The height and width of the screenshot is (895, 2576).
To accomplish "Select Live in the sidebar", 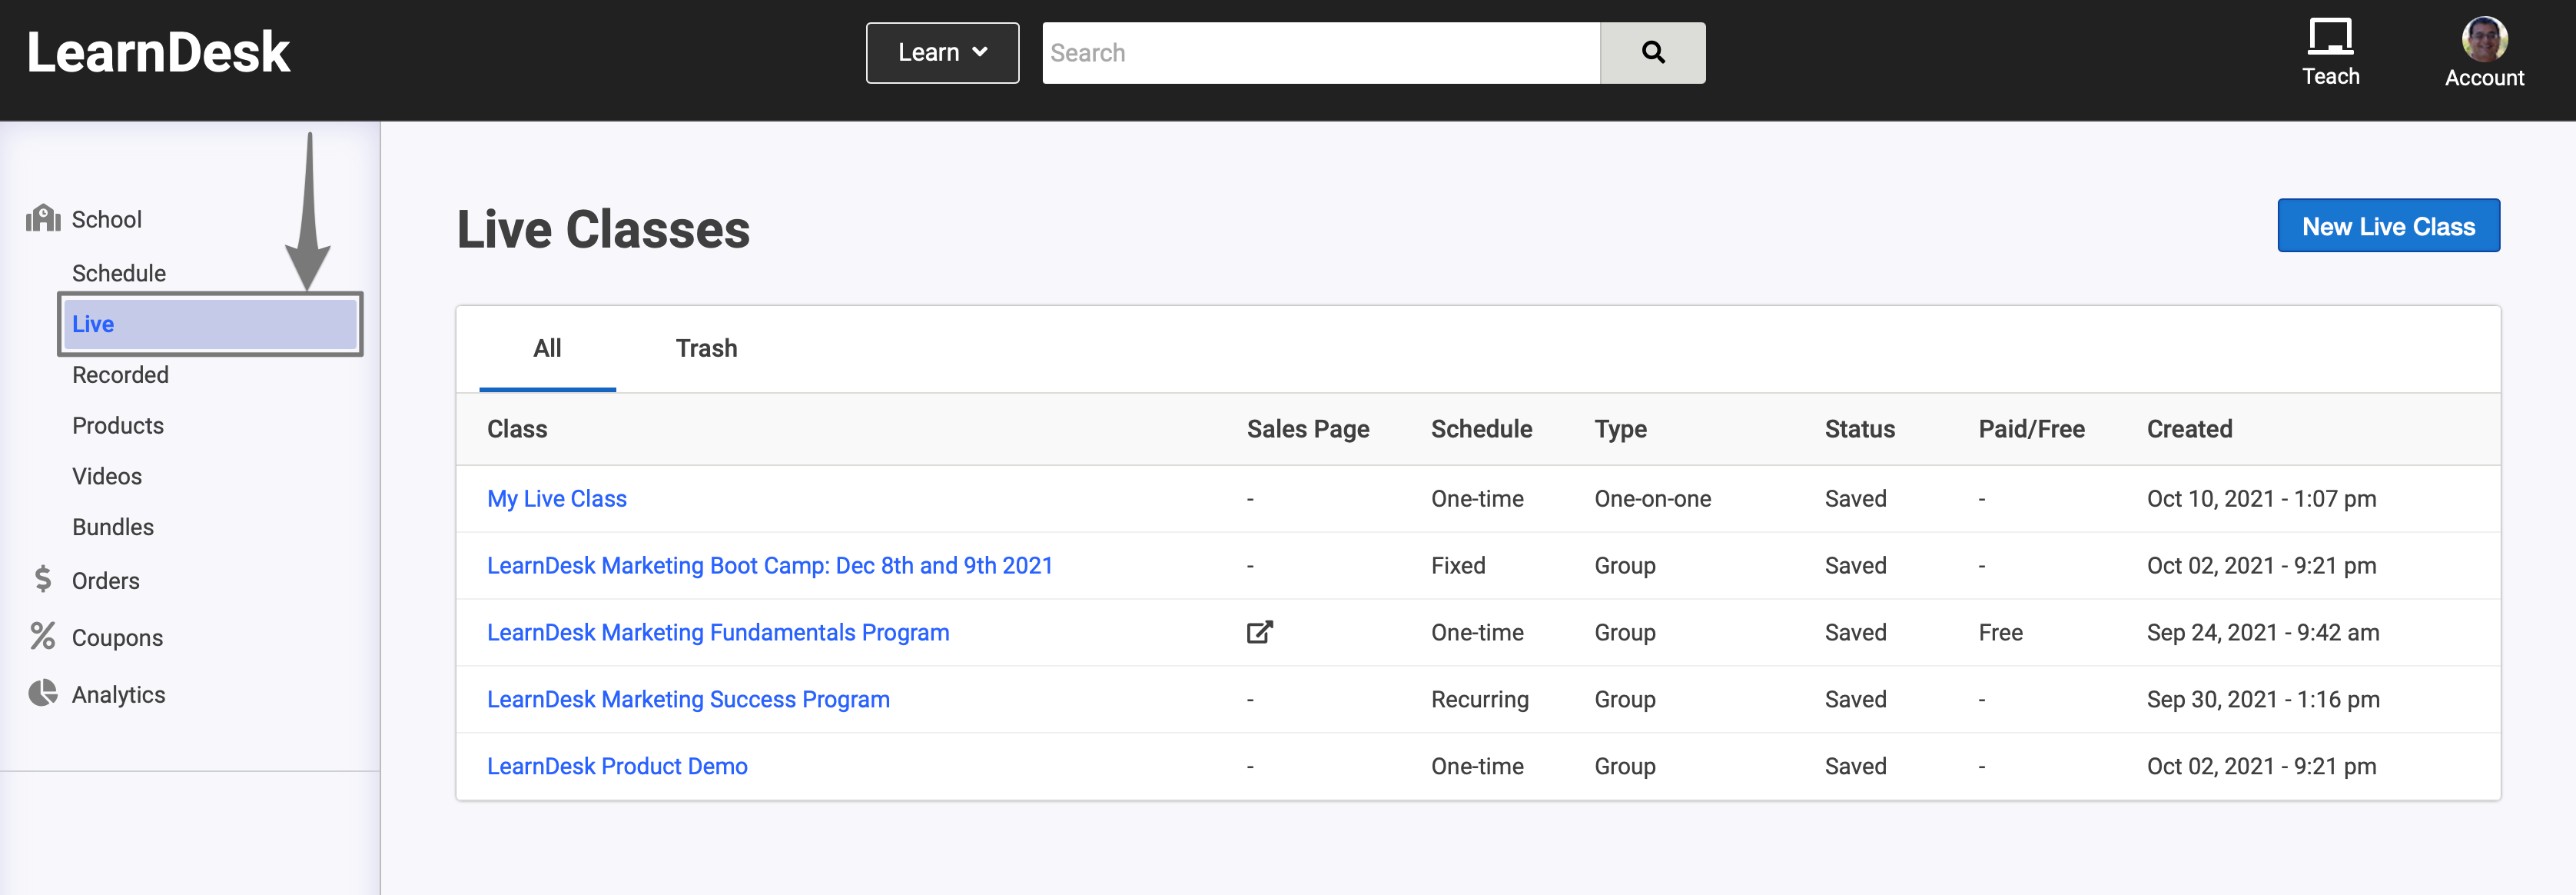I will [210, 324].
